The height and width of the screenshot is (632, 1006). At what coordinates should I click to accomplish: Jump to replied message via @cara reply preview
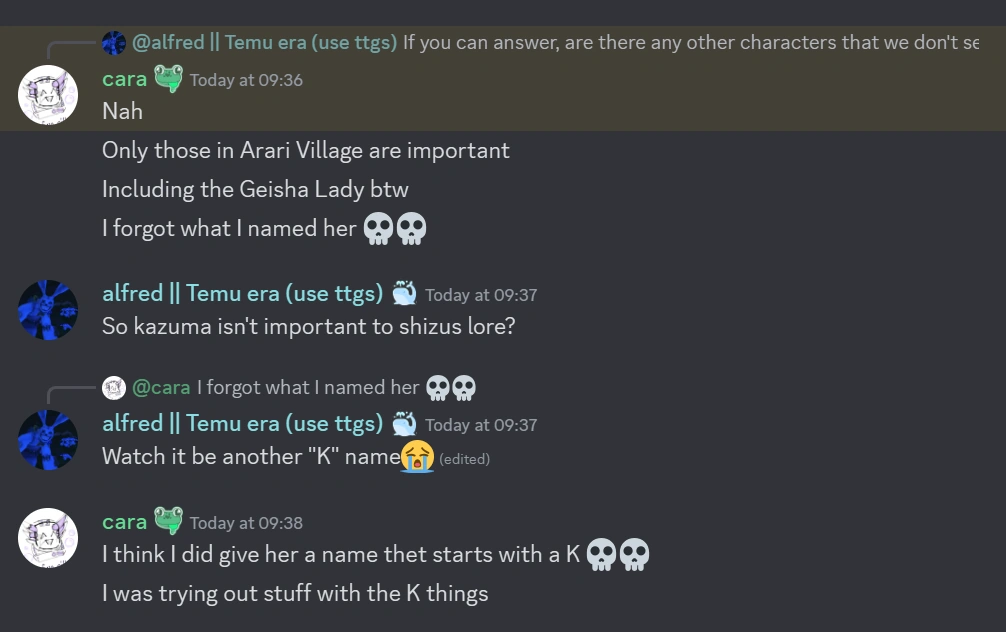307,387
